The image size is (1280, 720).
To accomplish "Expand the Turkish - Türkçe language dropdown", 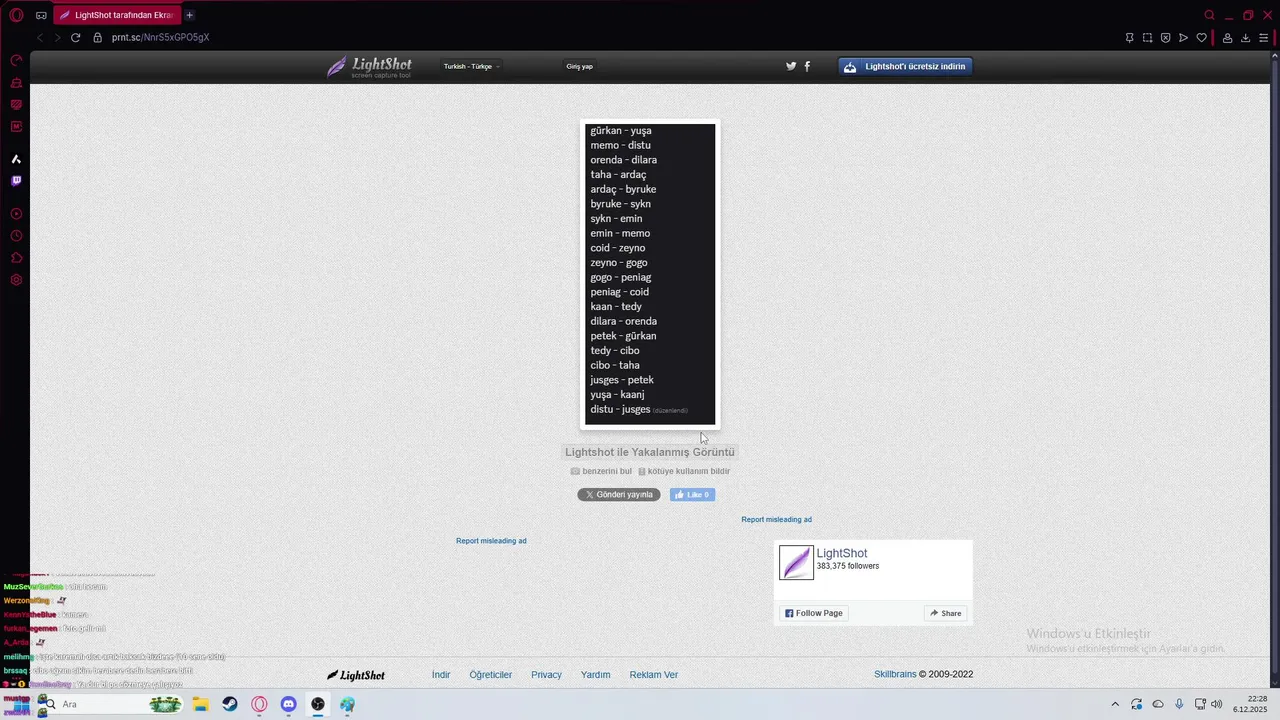I will (471, 67).
